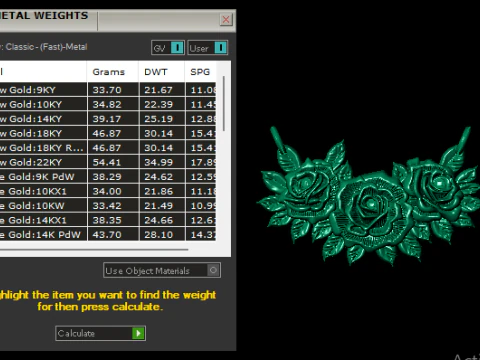Click the 34.82 grams cell

[113, 104]
